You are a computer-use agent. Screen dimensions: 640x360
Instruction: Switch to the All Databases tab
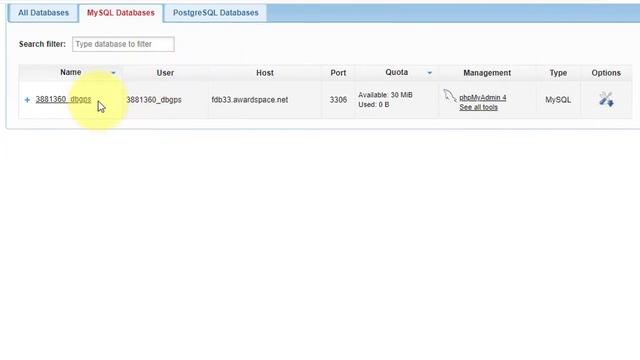(x=43, y=13)
